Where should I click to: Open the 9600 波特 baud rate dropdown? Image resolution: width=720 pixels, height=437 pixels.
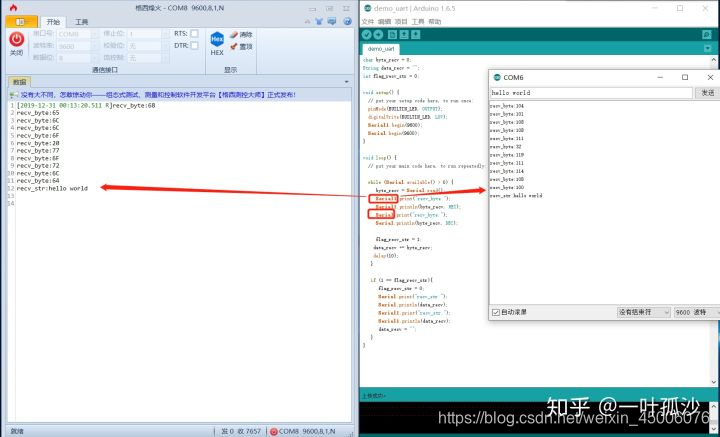[697, 312]
